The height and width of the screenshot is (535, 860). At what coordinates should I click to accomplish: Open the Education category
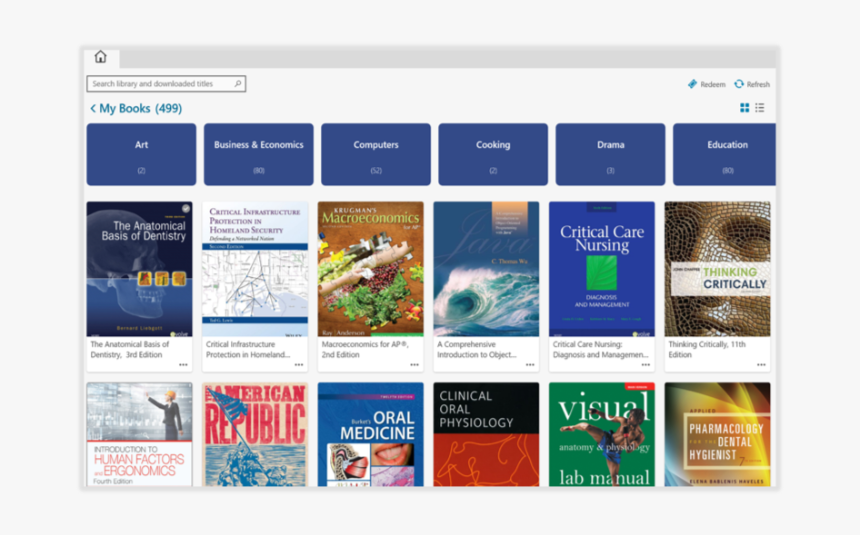coord(726,154)
